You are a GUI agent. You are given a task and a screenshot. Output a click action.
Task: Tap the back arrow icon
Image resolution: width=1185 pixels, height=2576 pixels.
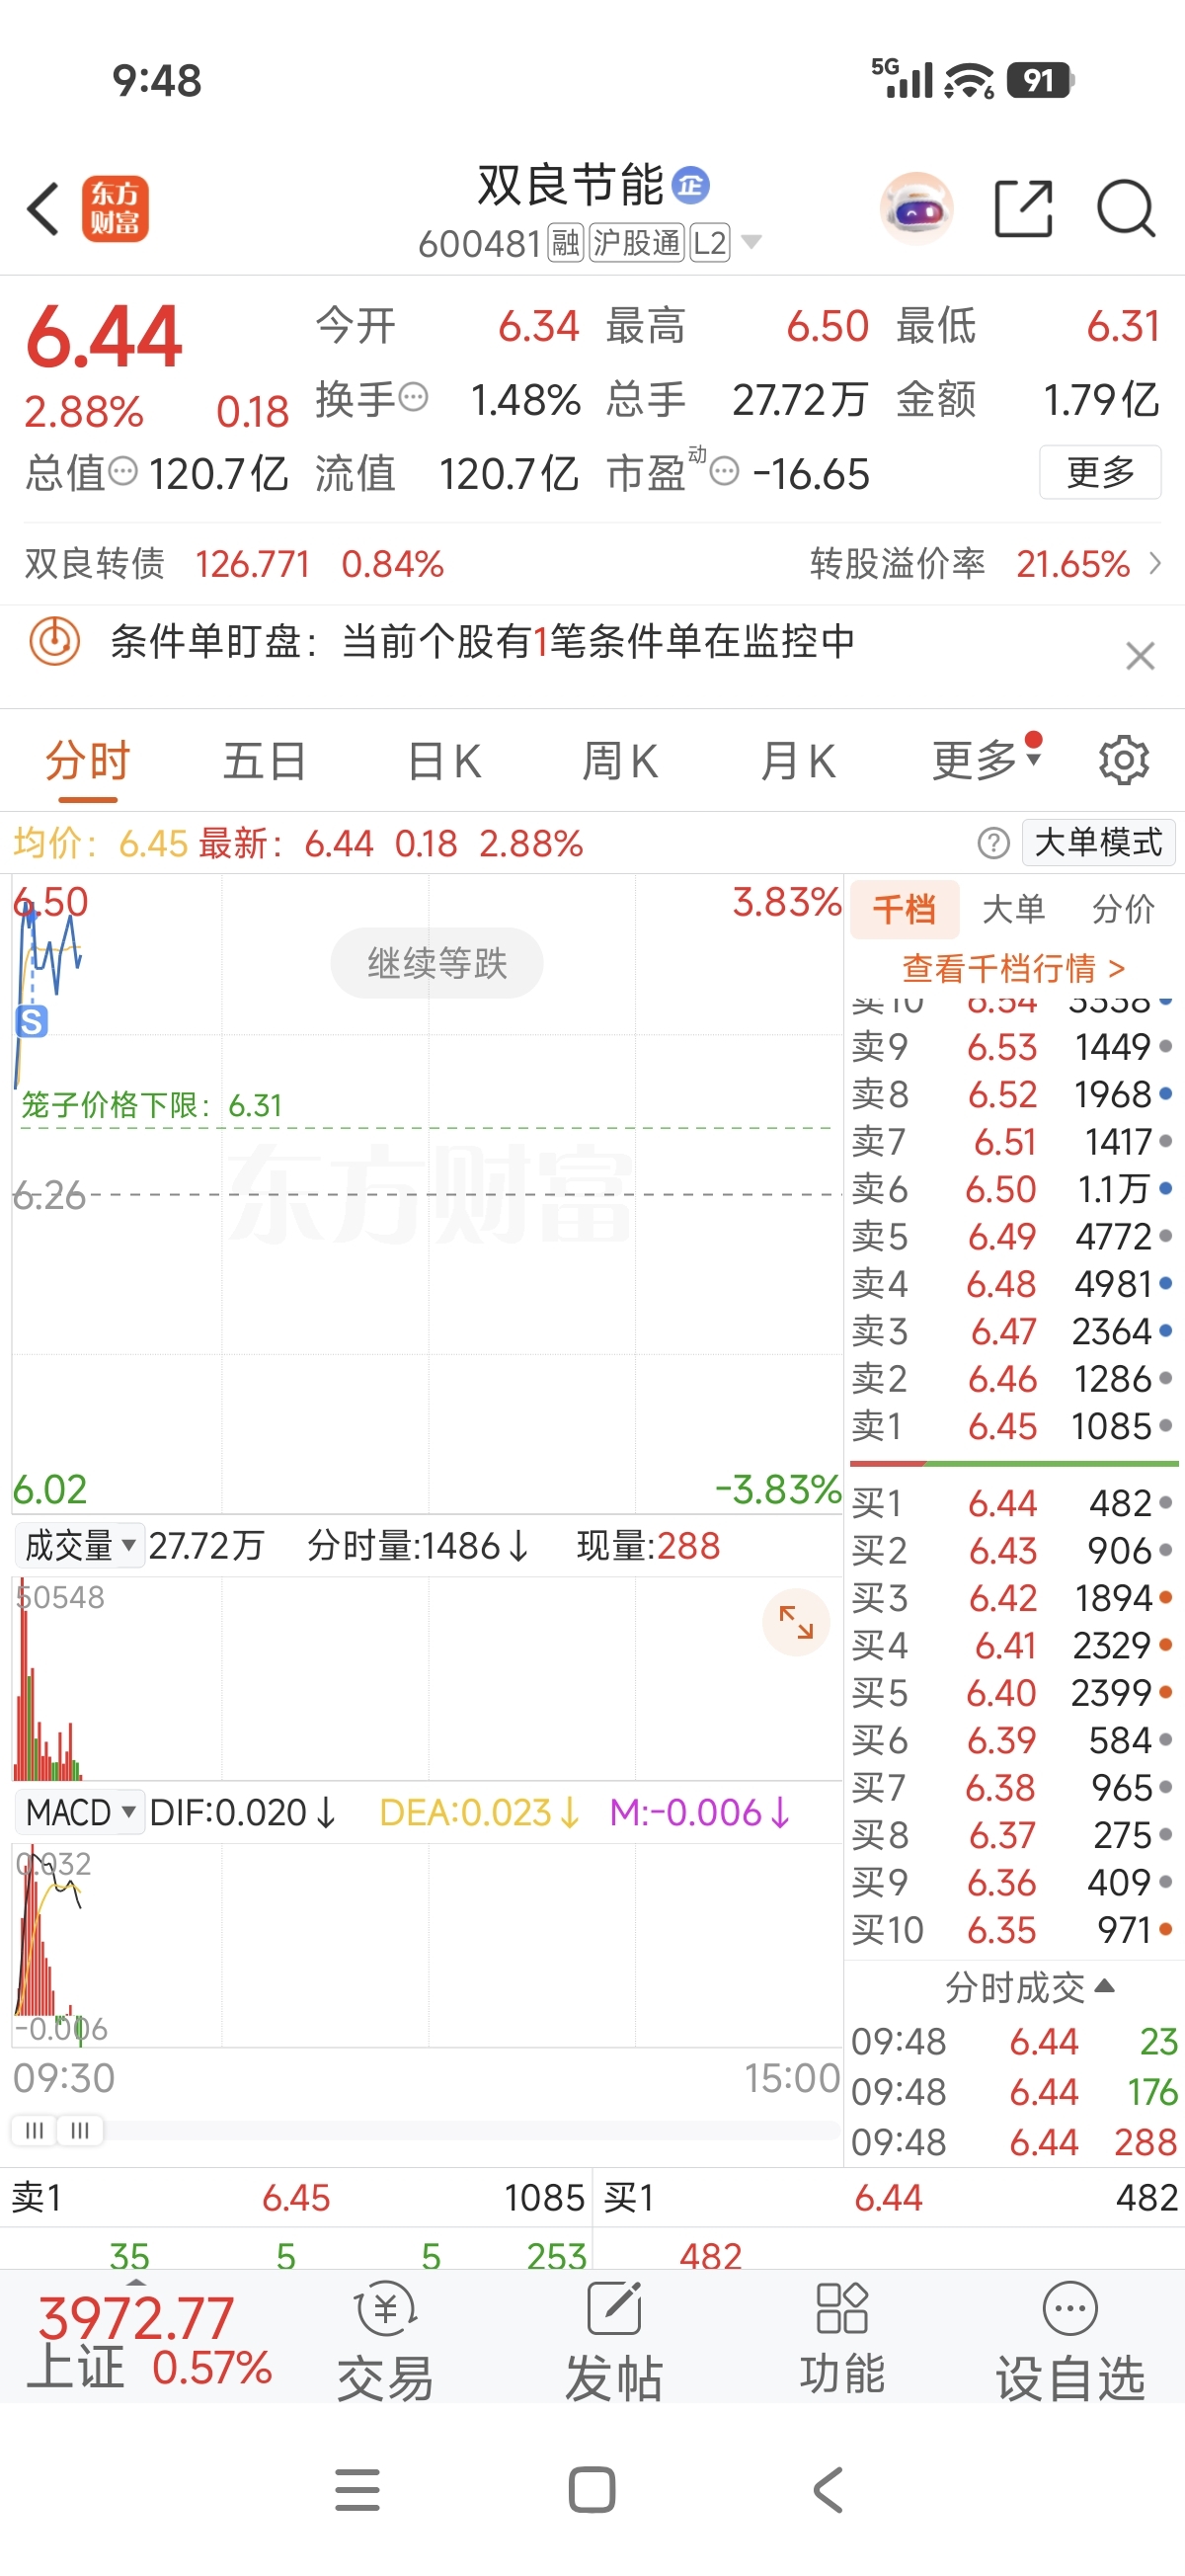[43, 209]
